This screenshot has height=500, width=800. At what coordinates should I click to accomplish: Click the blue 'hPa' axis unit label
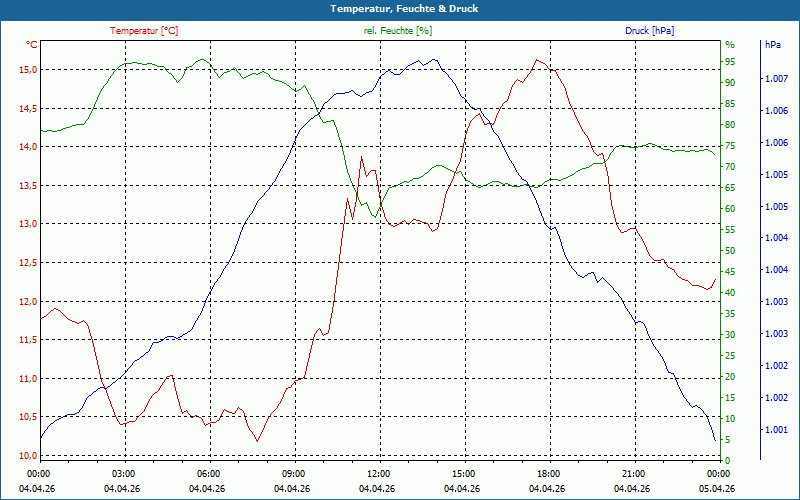[773, 45]
